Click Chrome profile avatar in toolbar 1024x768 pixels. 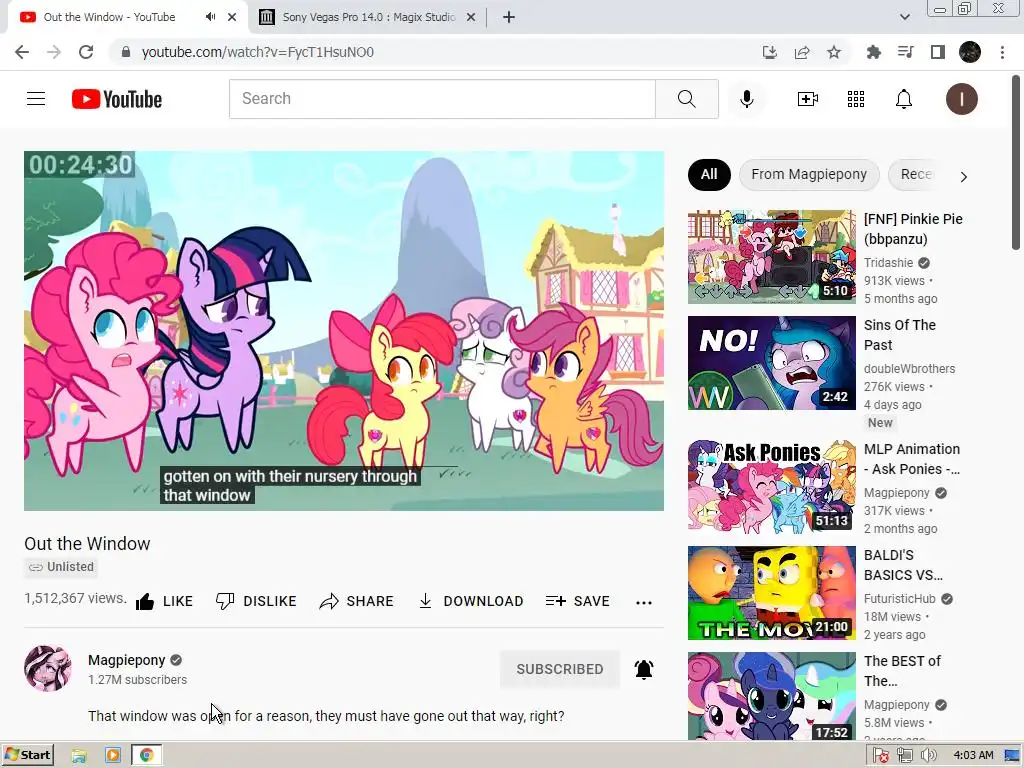[x=970, y=52]
